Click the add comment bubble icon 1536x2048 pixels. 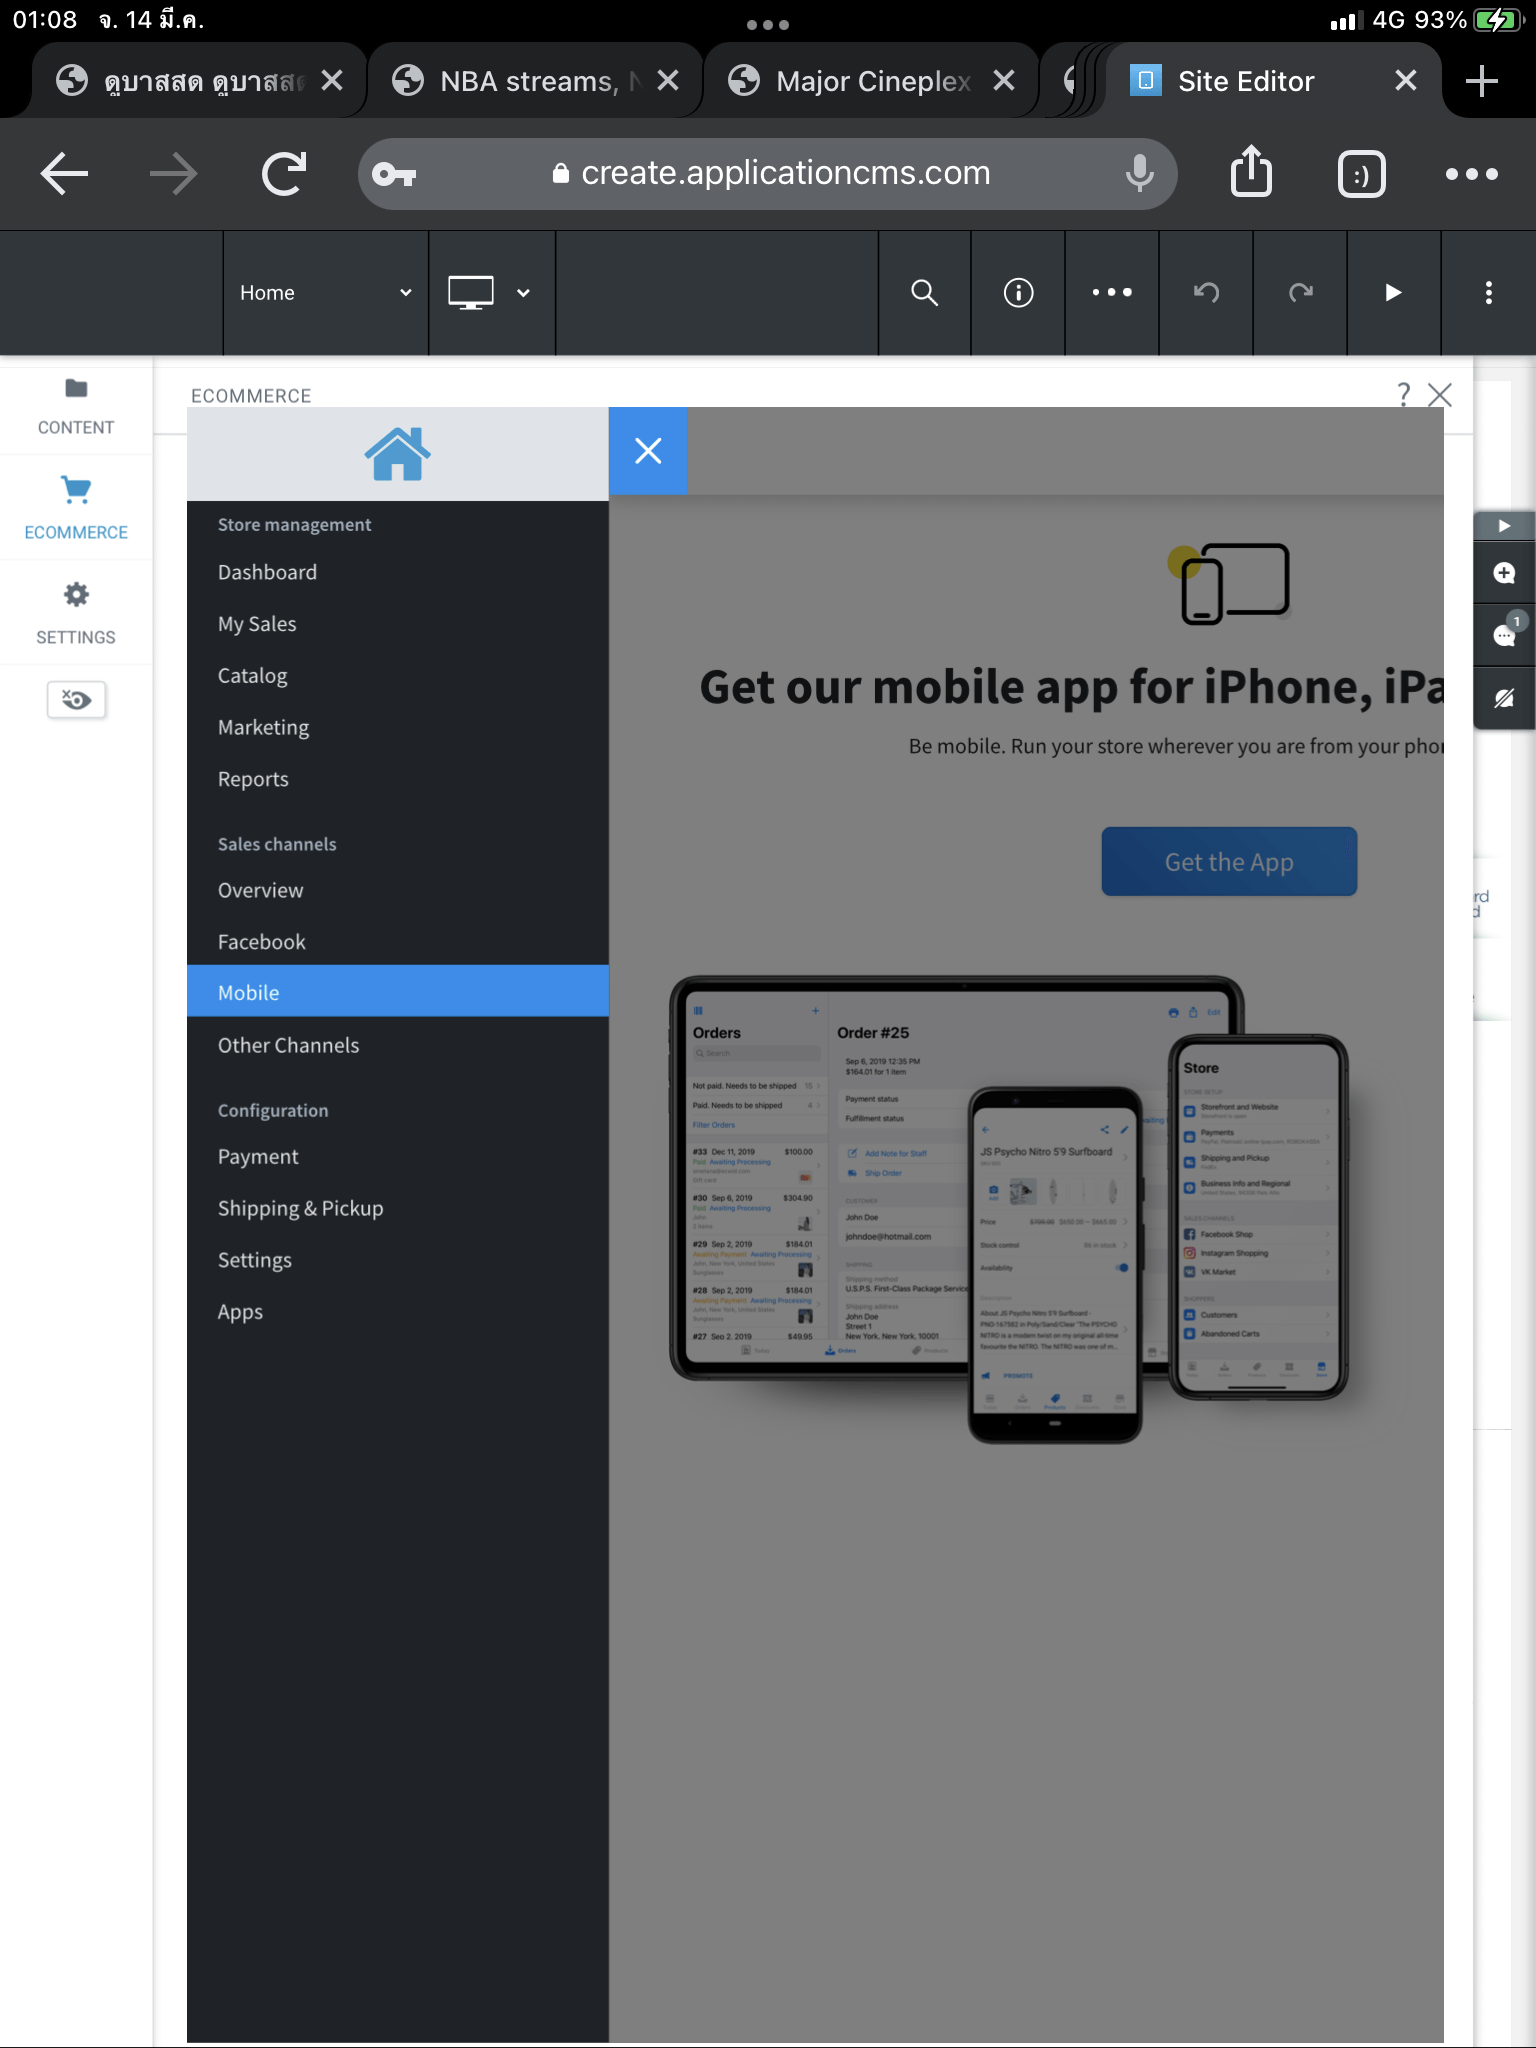(1504, 573)
